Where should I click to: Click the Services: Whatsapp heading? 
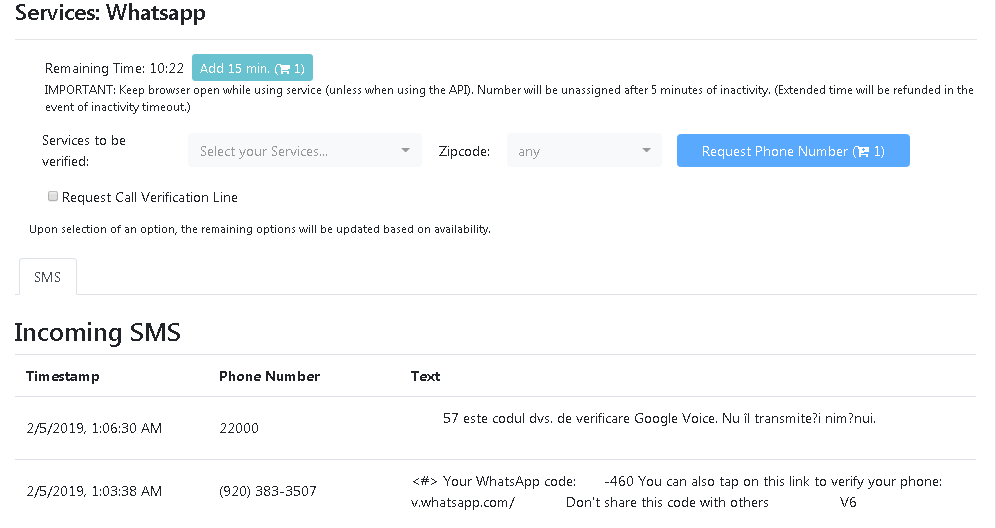click(x=110, y=12)
